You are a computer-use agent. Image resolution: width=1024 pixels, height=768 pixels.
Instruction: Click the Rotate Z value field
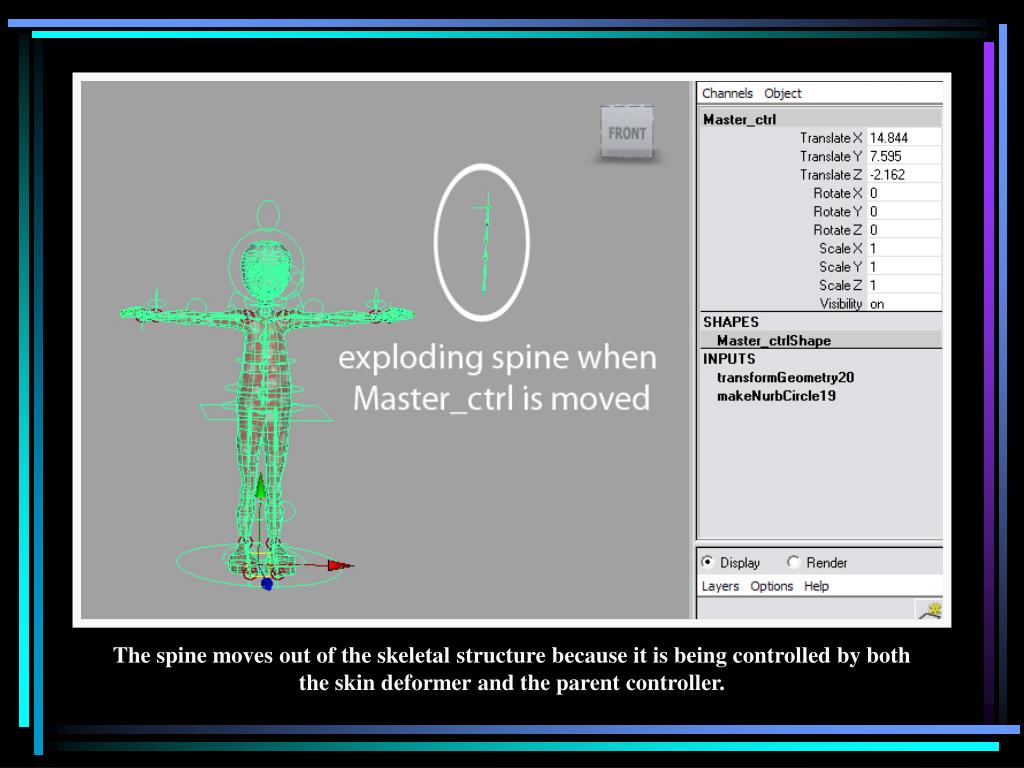pos(904,230)
